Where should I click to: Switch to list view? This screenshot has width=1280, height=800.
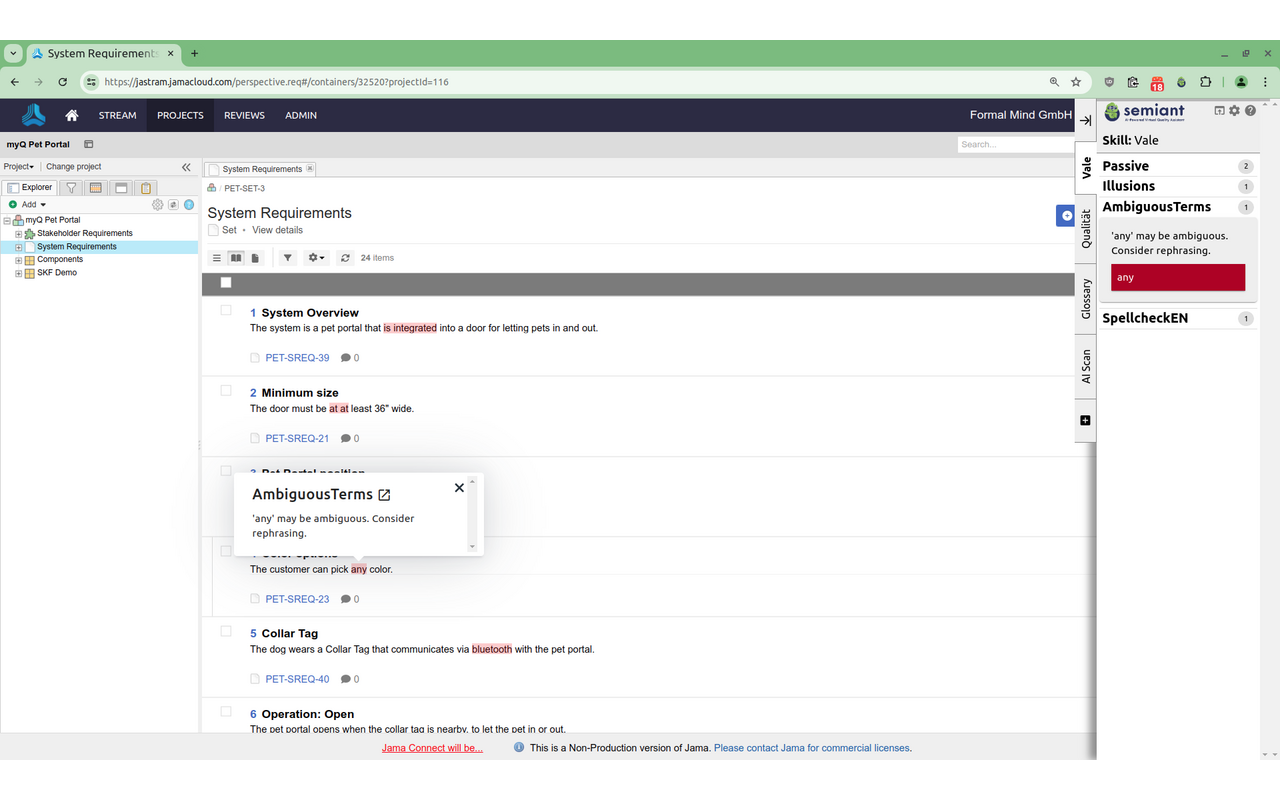[217, 258]
